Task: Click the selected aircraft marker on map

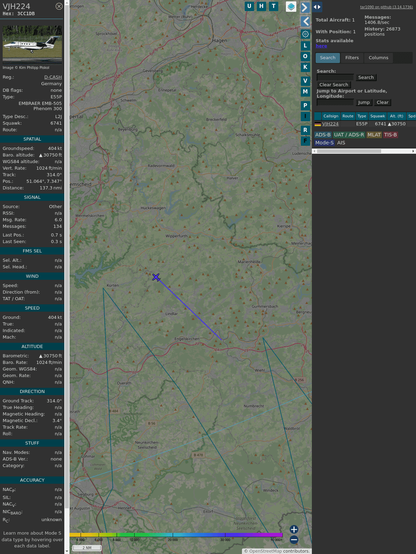Action: coord(156,277)
